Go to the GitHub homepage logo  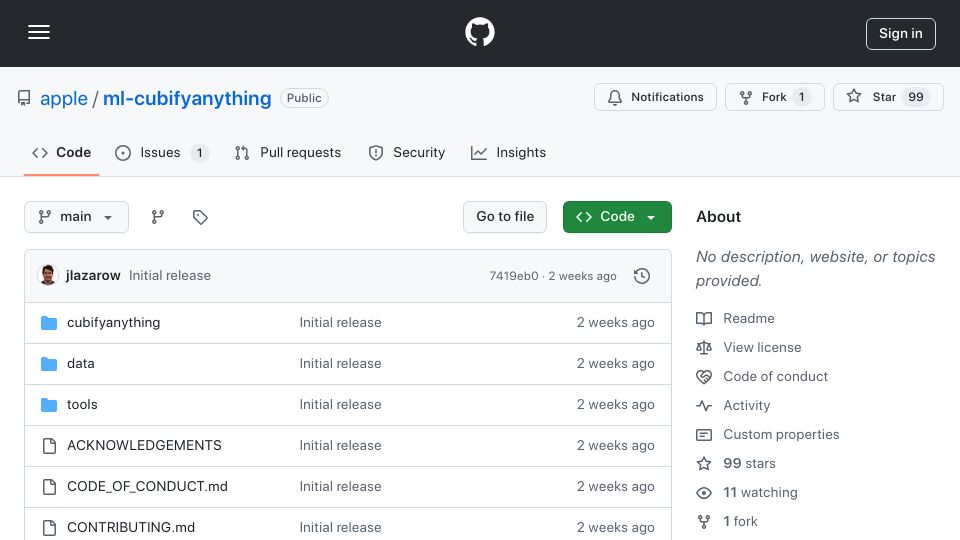click(479, 32)
